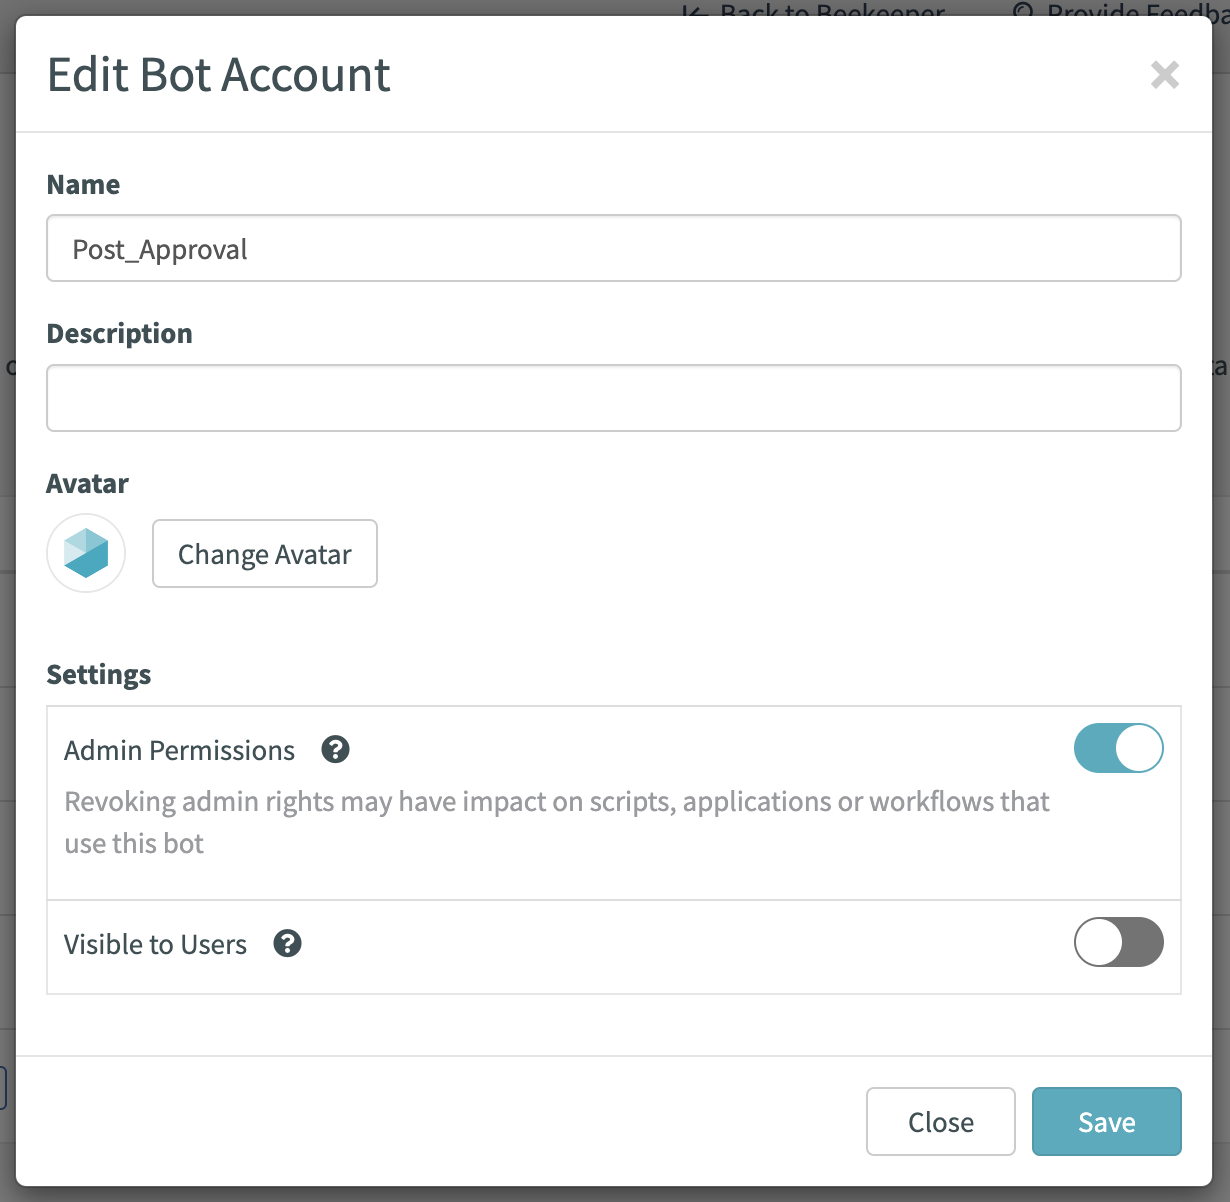Click the Description field label
The image size is (1230, 1202).
(x=120, y=334)
